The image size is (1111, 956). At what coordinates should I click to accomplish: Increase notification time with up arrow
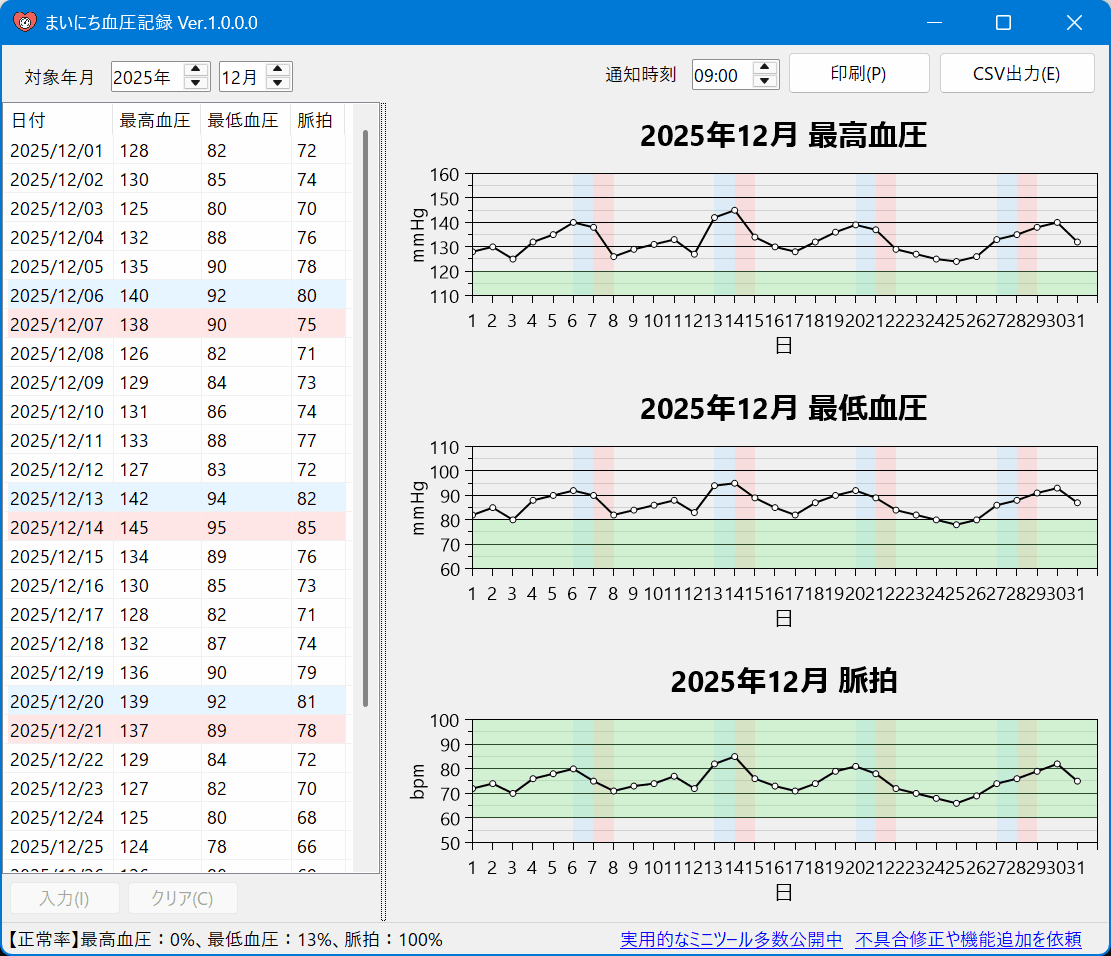[x=765, y=68]
